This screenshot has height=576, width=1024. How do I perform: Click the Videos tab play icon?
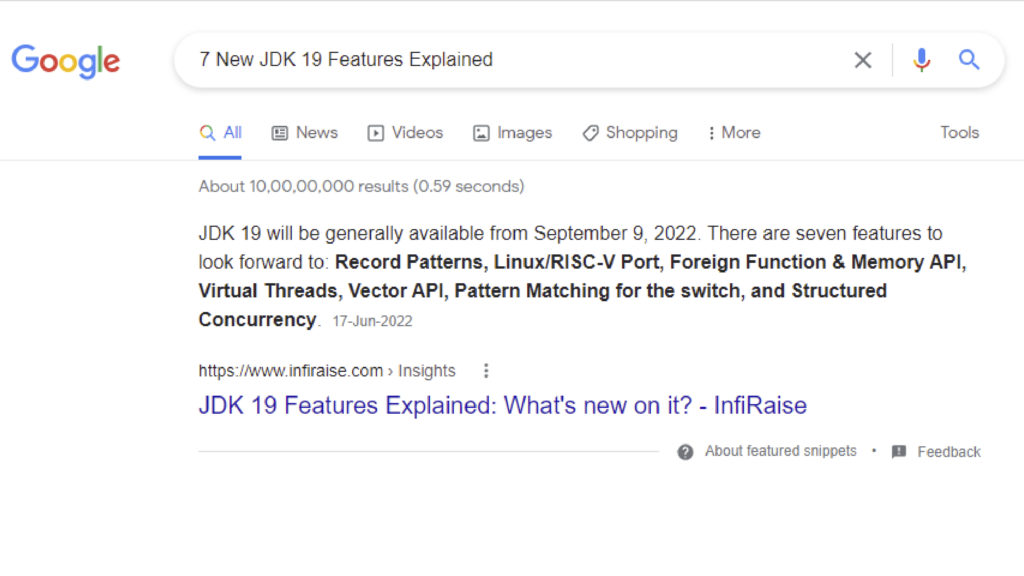point(376,133)
